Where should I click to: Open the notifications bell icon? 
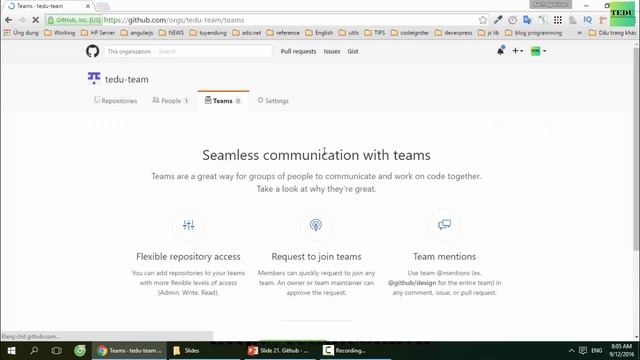[500, 51]
